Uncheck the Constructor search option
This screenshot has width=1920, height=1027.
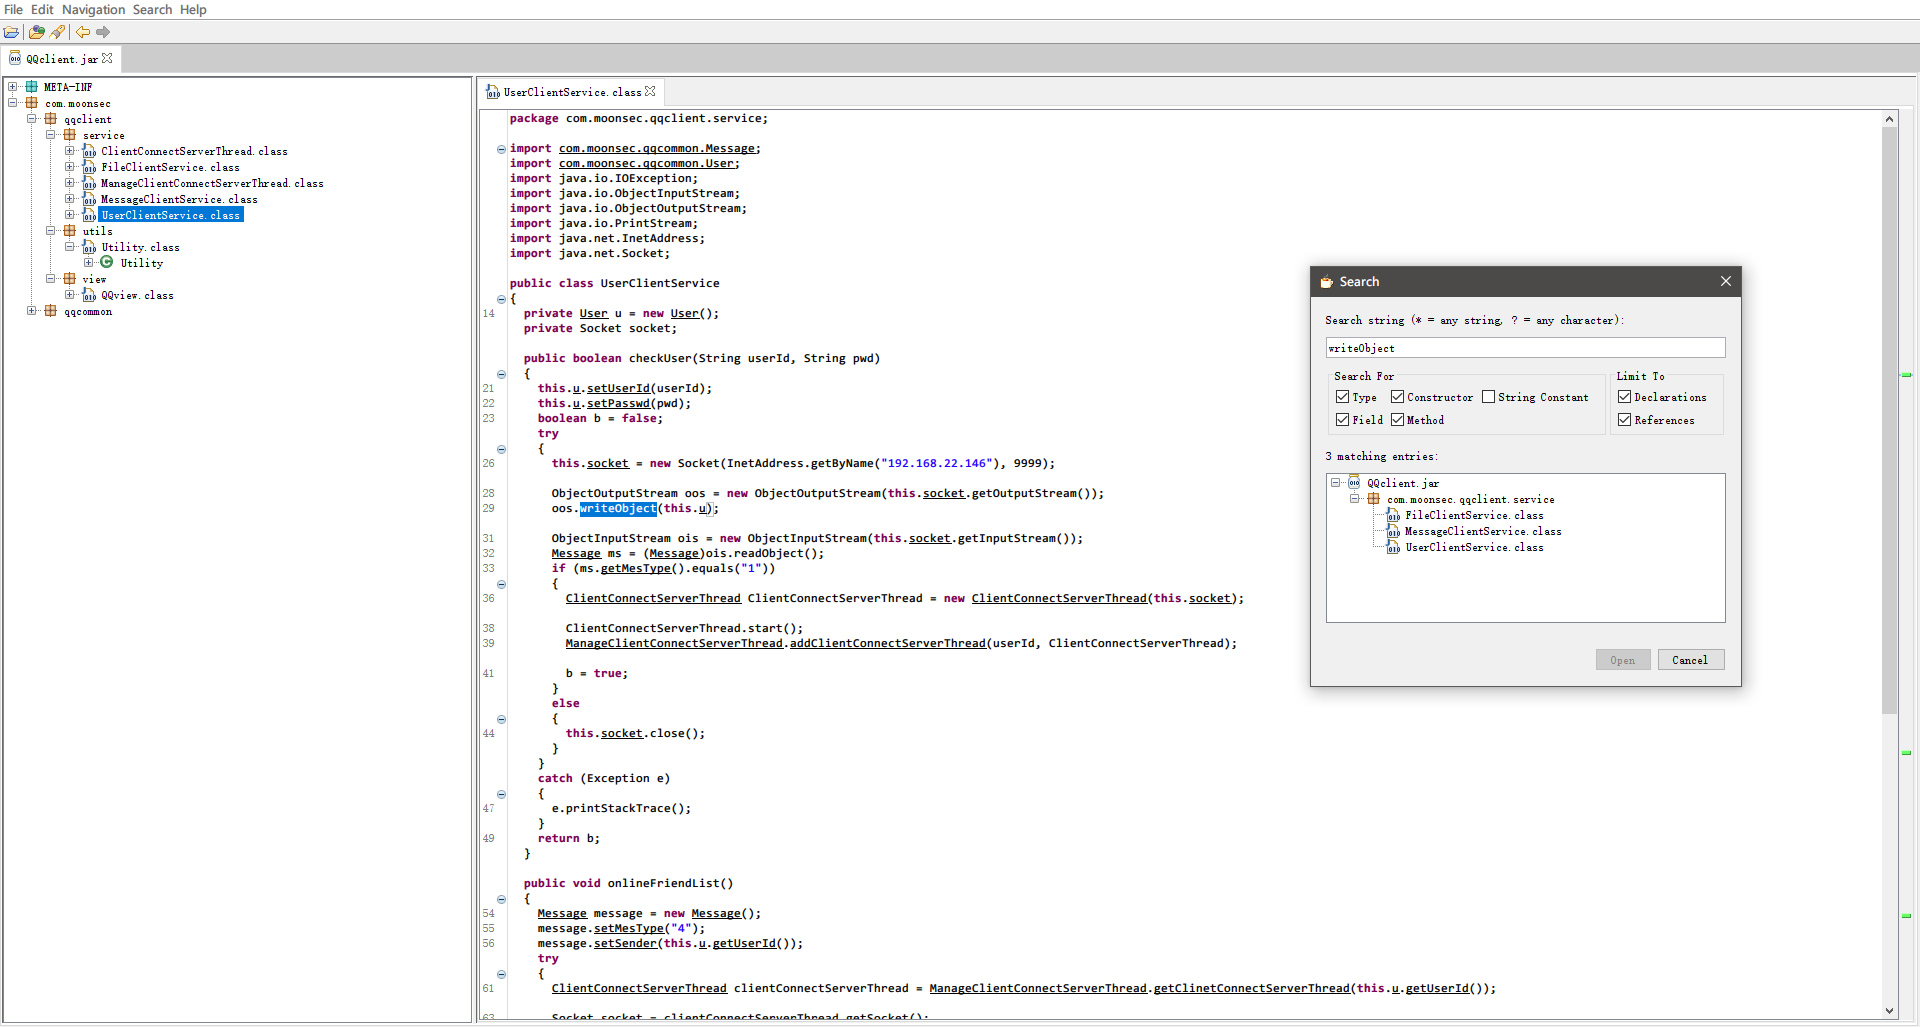click(1397, 397)
